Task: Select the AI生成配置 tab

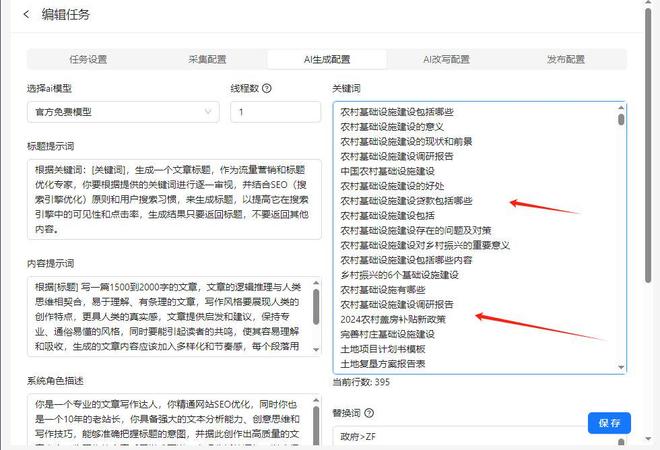Action: pyautogui.click(x=327, y=59)
